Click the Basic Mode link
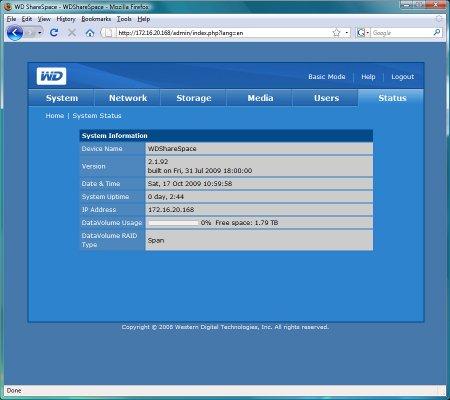The height and width of the screenshot is (400, 450). click(327, 77)
